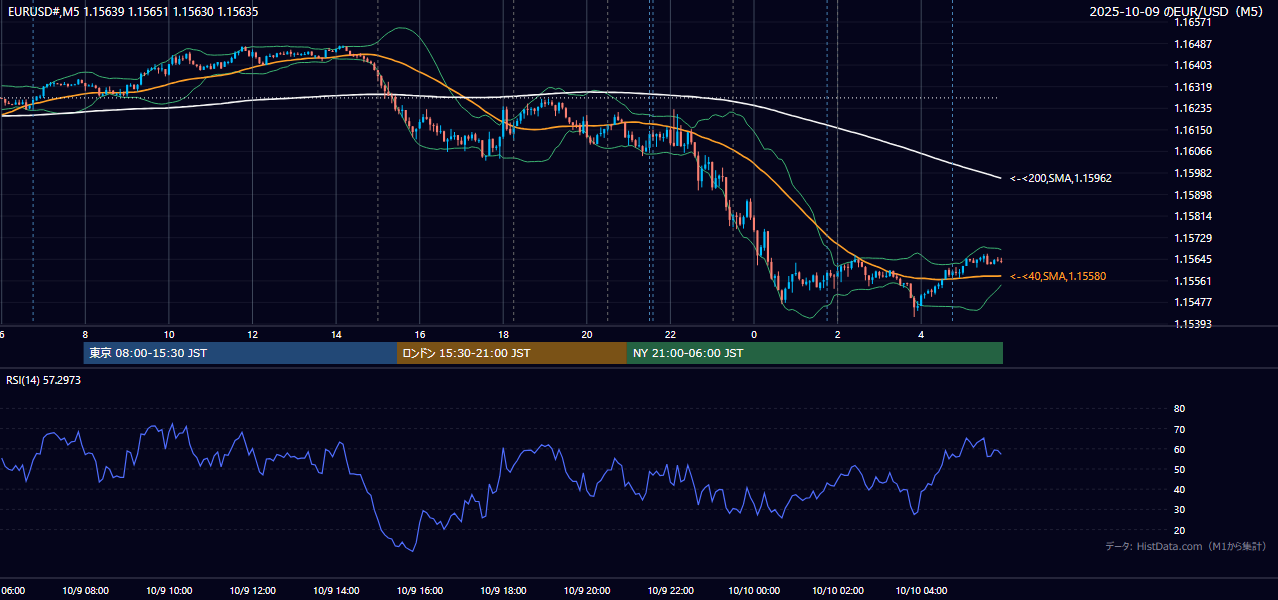Click price axis value 1.15729
Image resolution: width=1278 pixels, height=600 pixels.
tap(1192, 238)
